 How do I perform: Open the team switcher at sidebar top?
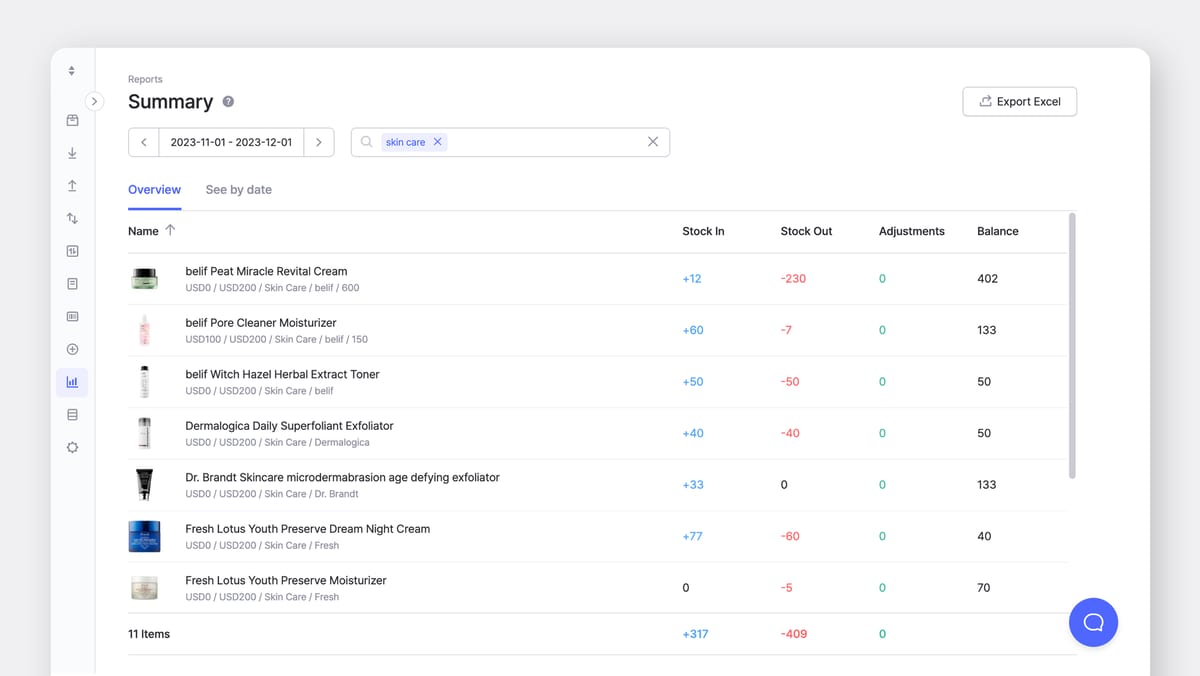(x=72, y=71)
